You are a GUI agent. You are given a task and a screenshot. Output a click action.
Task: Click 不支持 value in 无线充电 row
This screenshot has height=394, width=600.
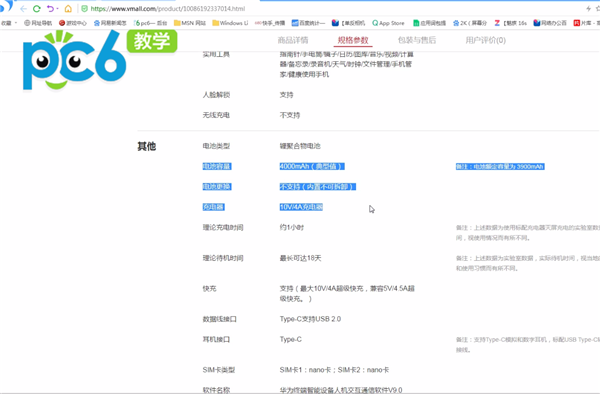pyautogui.click(x=290, y=115)
